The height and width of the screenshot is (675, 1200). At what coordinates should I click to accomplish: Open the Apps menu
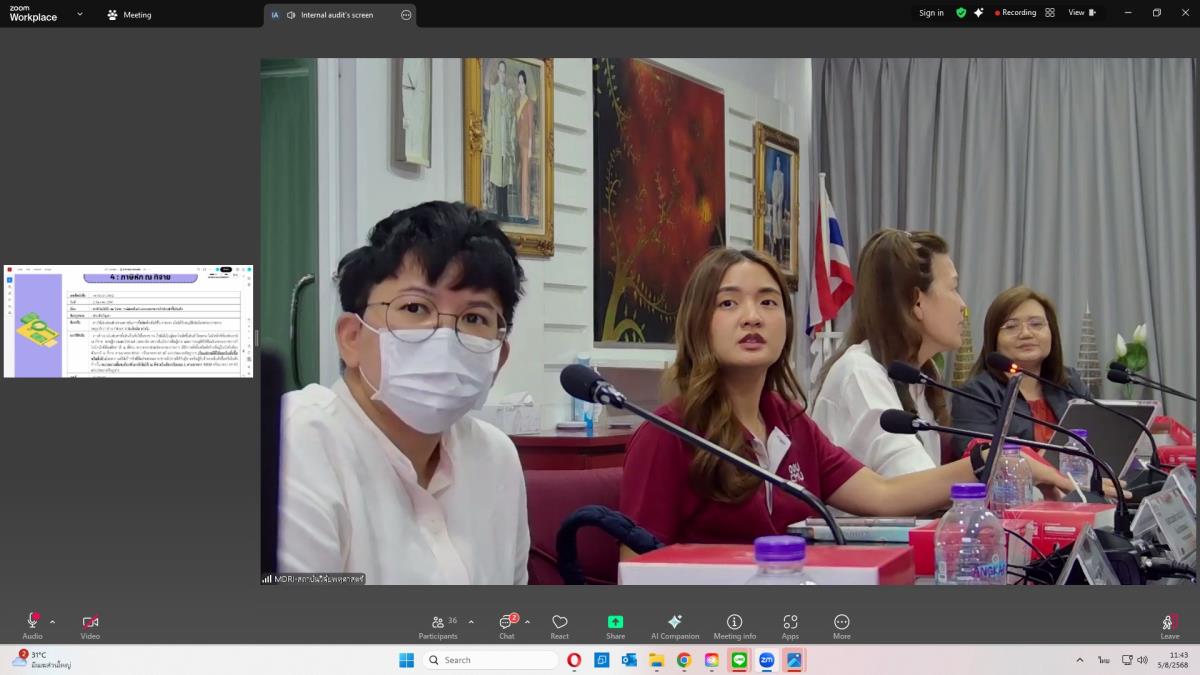point(790,626)
